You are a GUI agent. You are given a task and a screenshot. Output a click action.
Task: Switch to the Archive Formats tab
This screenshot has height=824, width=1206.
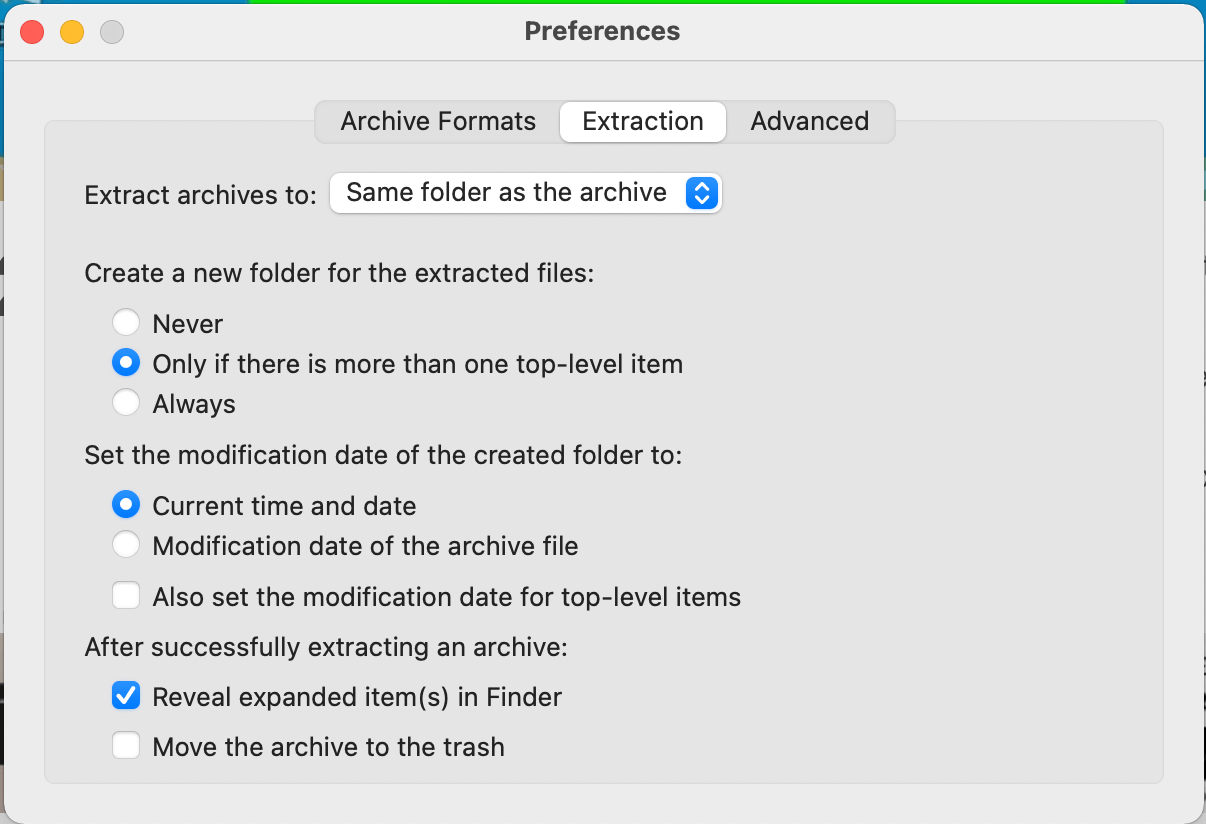point(438,121)
